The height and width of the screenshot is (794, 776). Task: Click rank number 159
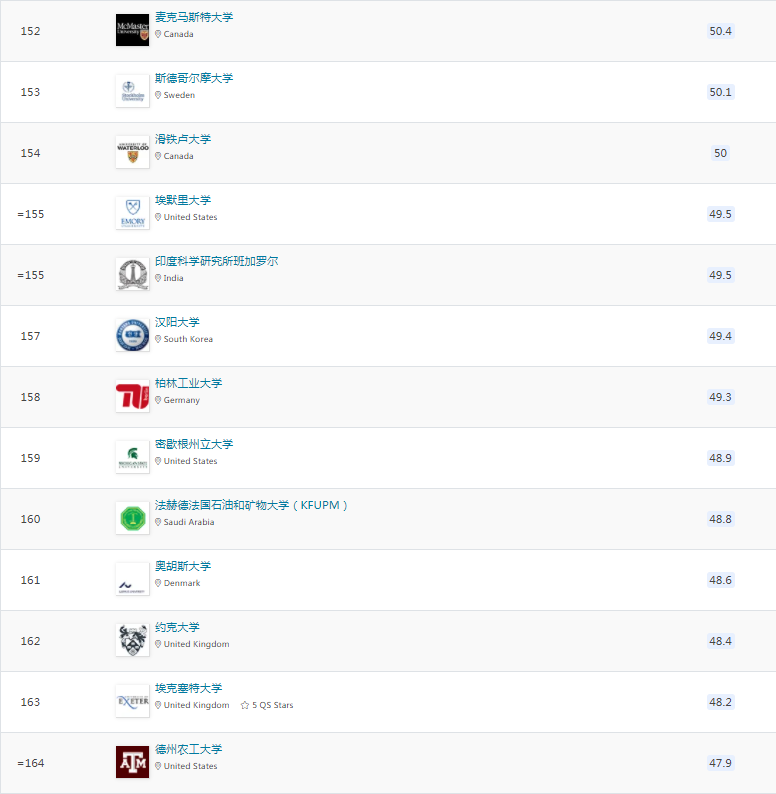(x=30, y=458)
